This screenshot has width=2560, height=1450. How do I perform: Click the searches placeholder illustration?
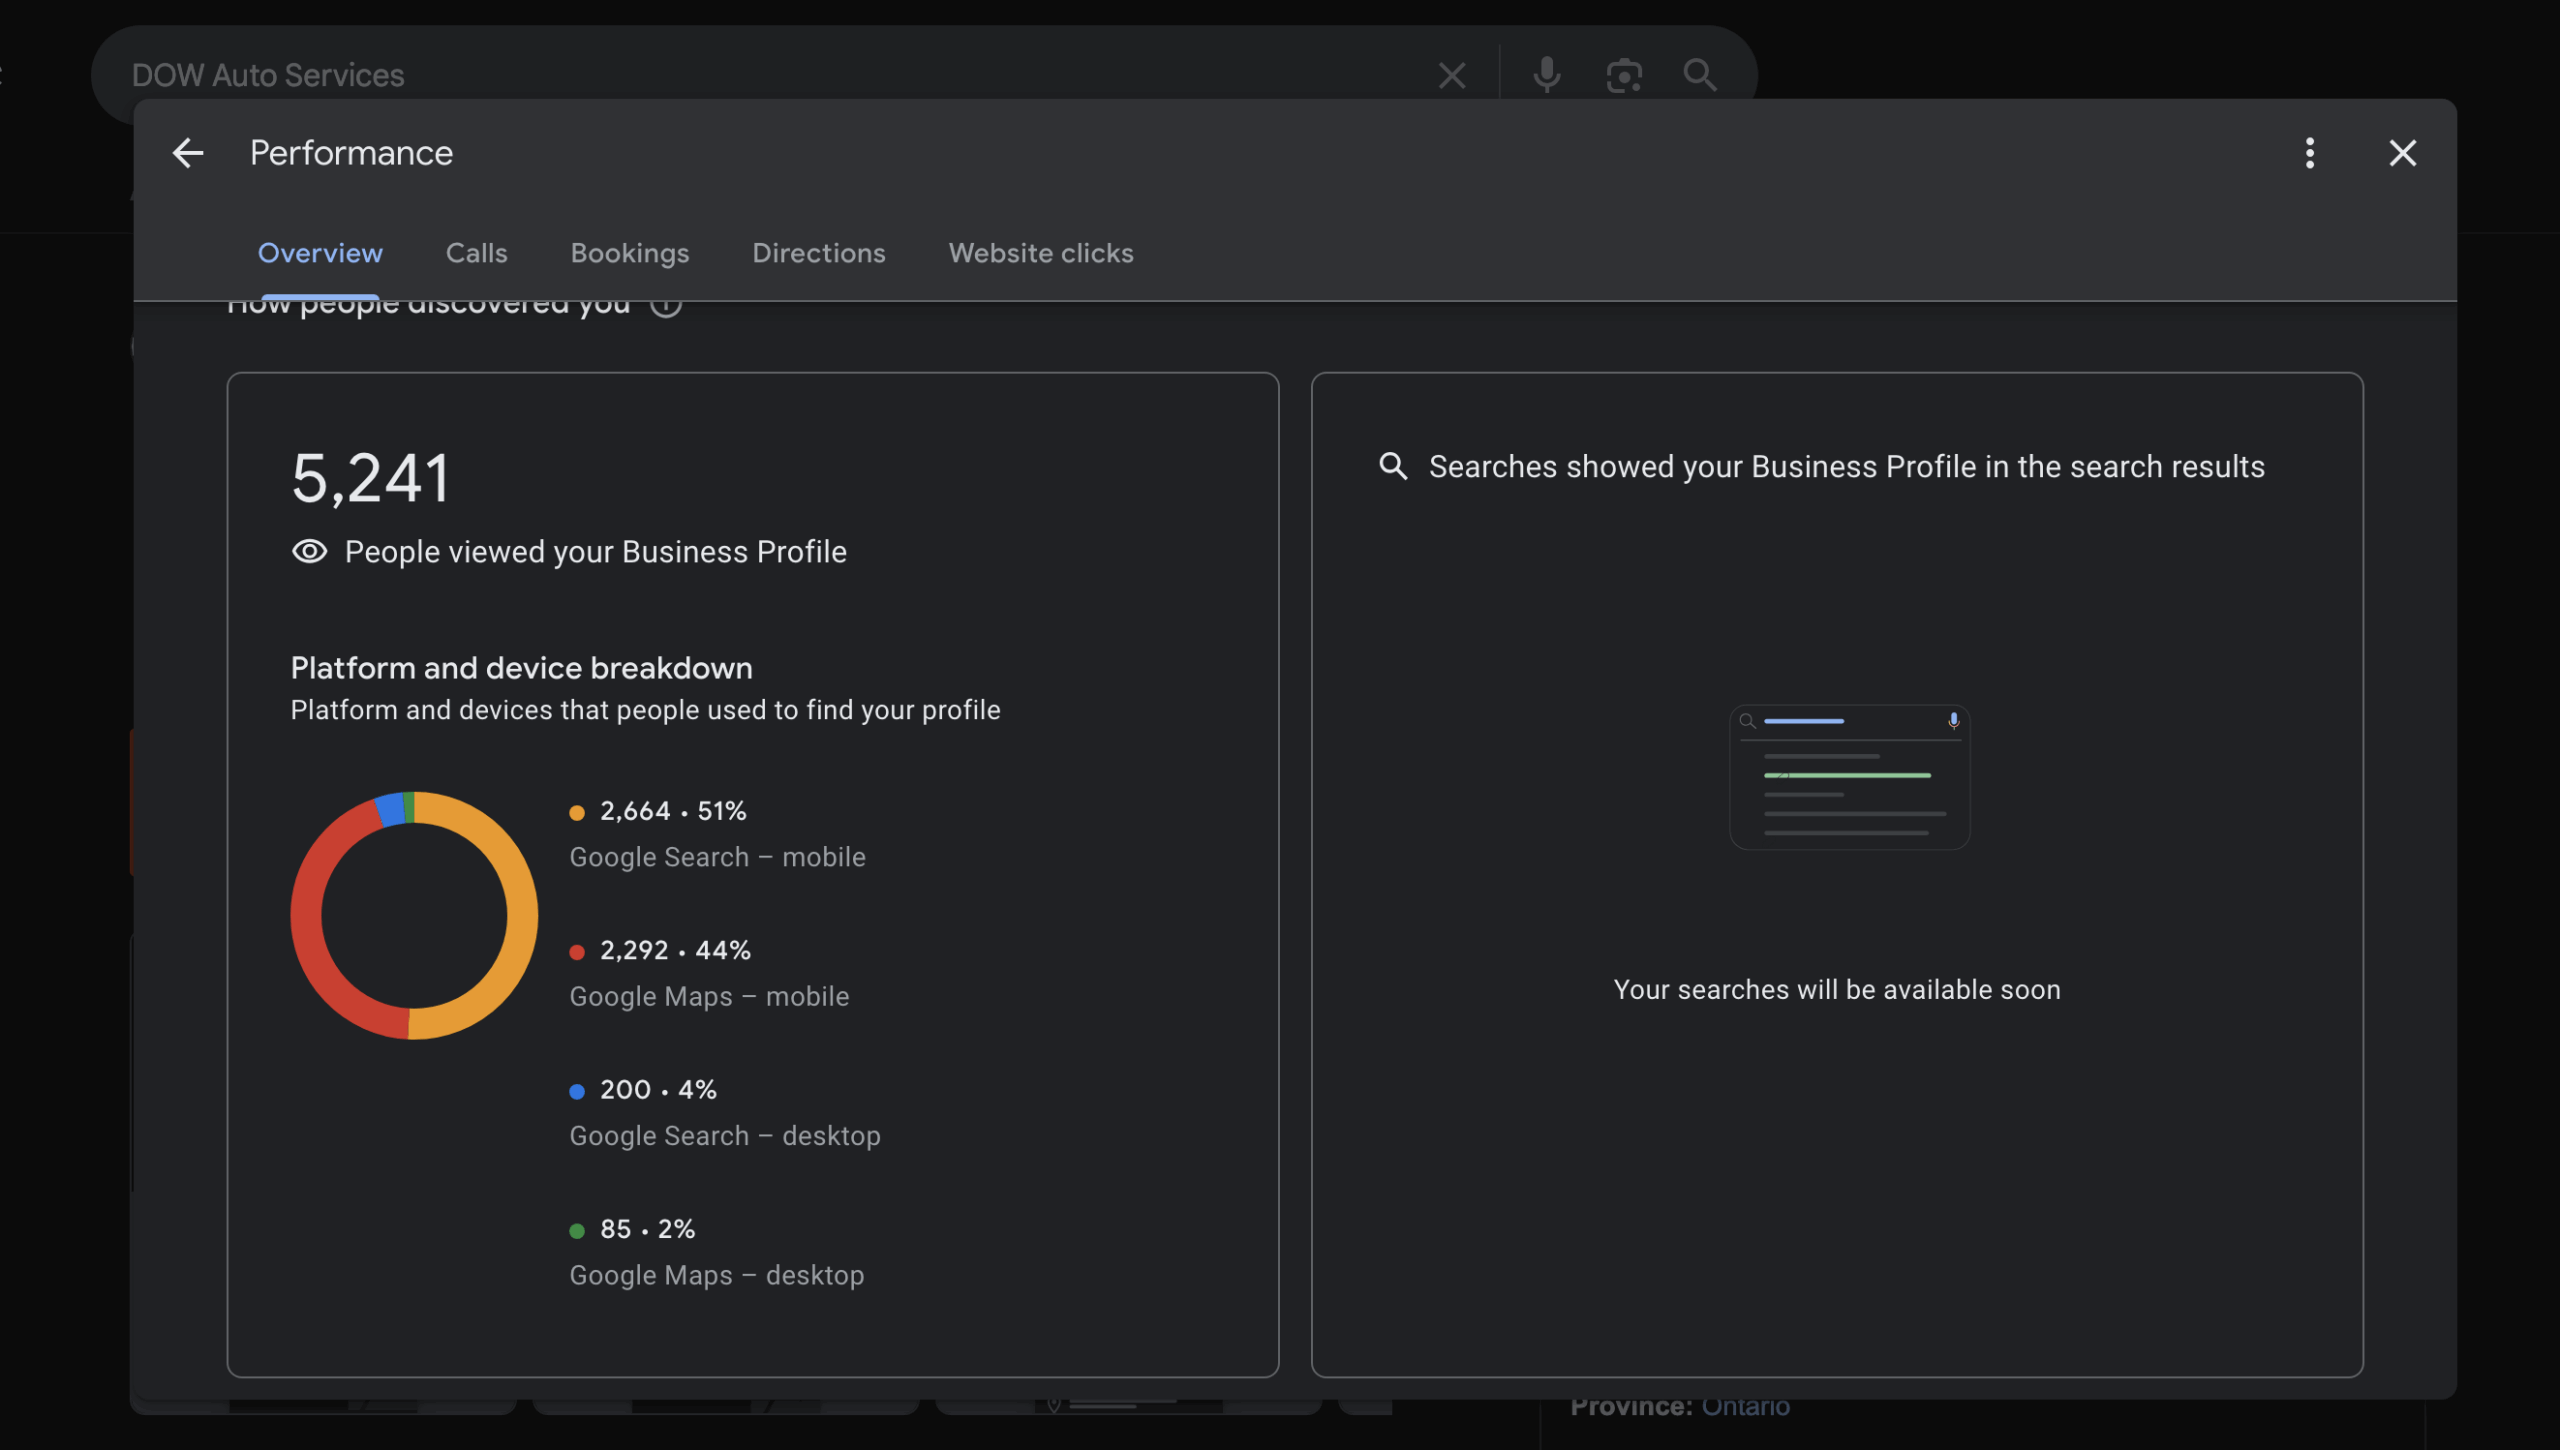1849,777
